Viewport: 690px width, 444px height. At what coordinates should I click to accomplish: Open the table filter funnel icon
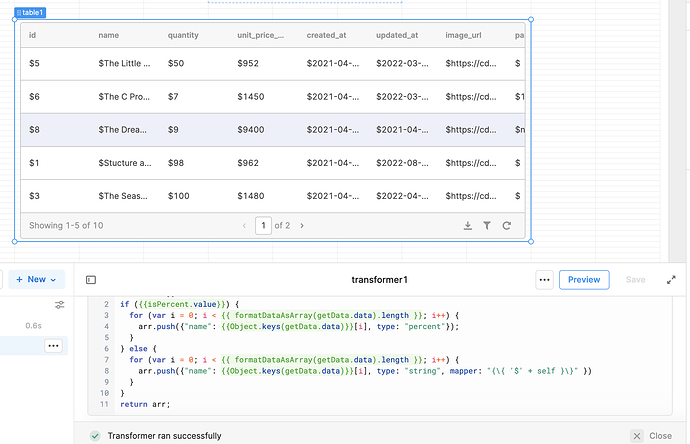pyautogui.click(x=487, y=226)
